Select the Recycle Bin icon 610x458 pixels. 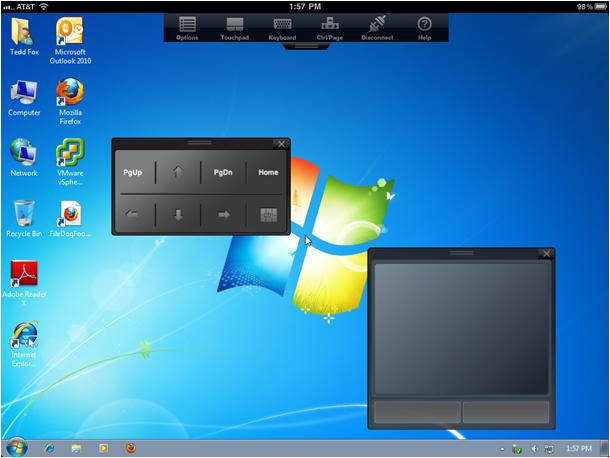pyautogui.click(x=24, y=218)
